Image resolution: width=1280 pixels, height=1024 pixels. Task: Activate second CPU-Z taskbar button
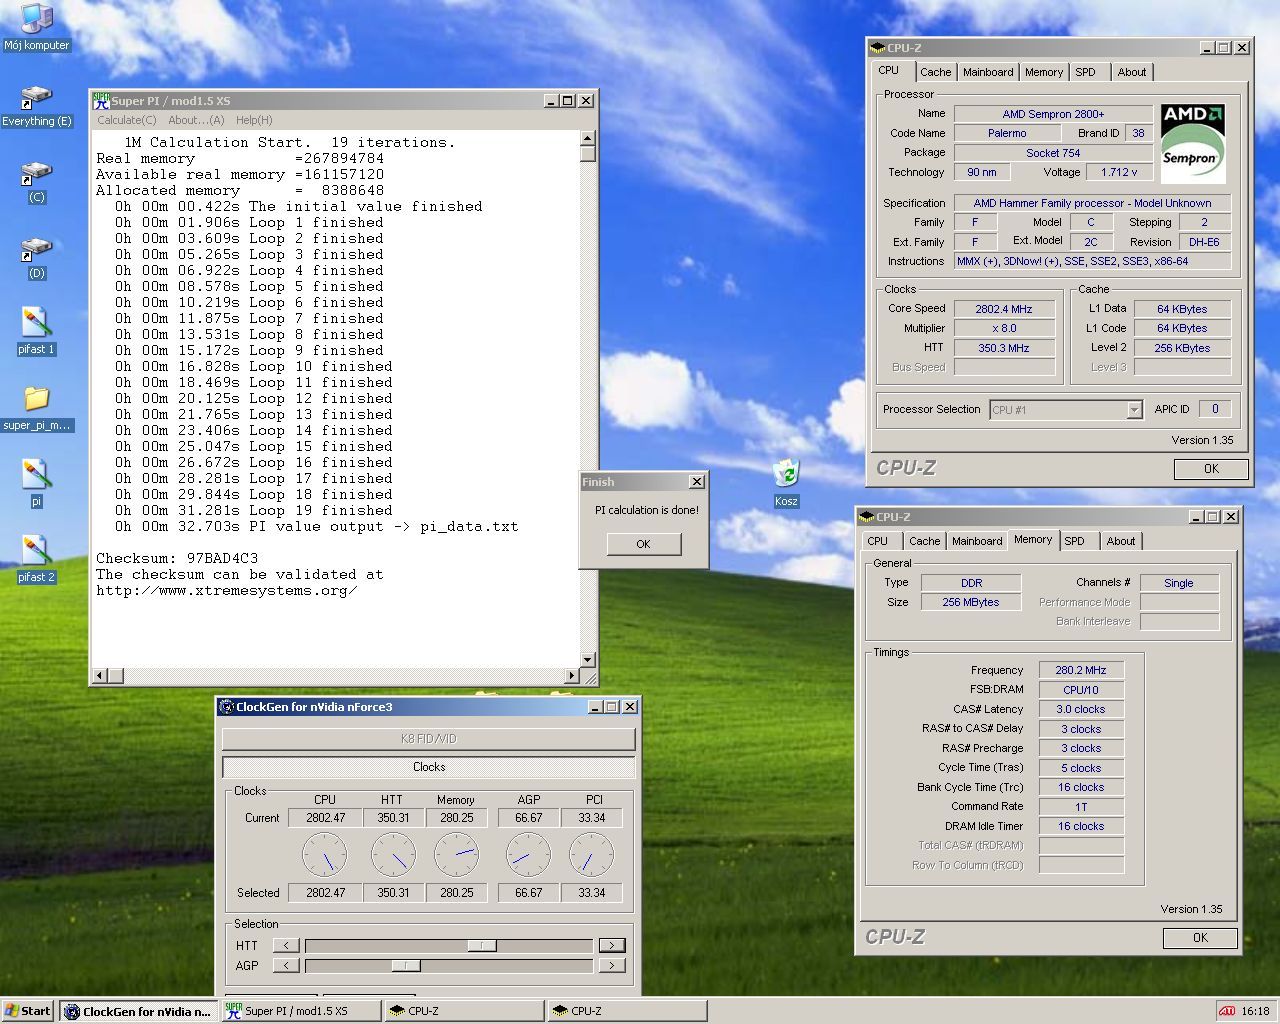[x=627, y=1011]
